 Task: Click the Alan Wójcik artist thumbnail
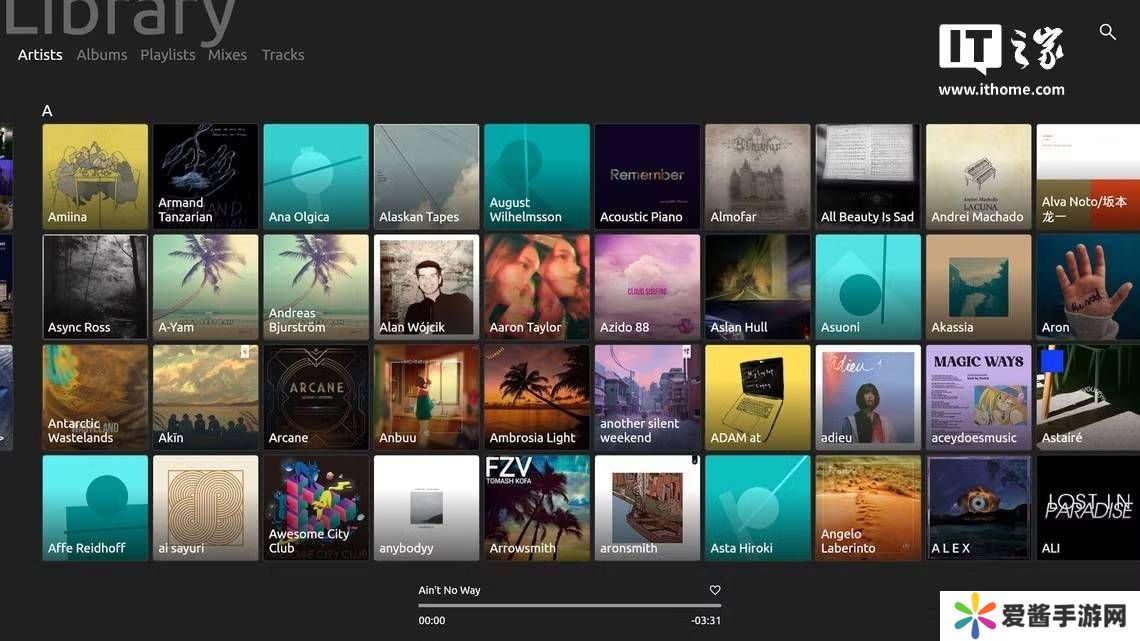[426, 287]
